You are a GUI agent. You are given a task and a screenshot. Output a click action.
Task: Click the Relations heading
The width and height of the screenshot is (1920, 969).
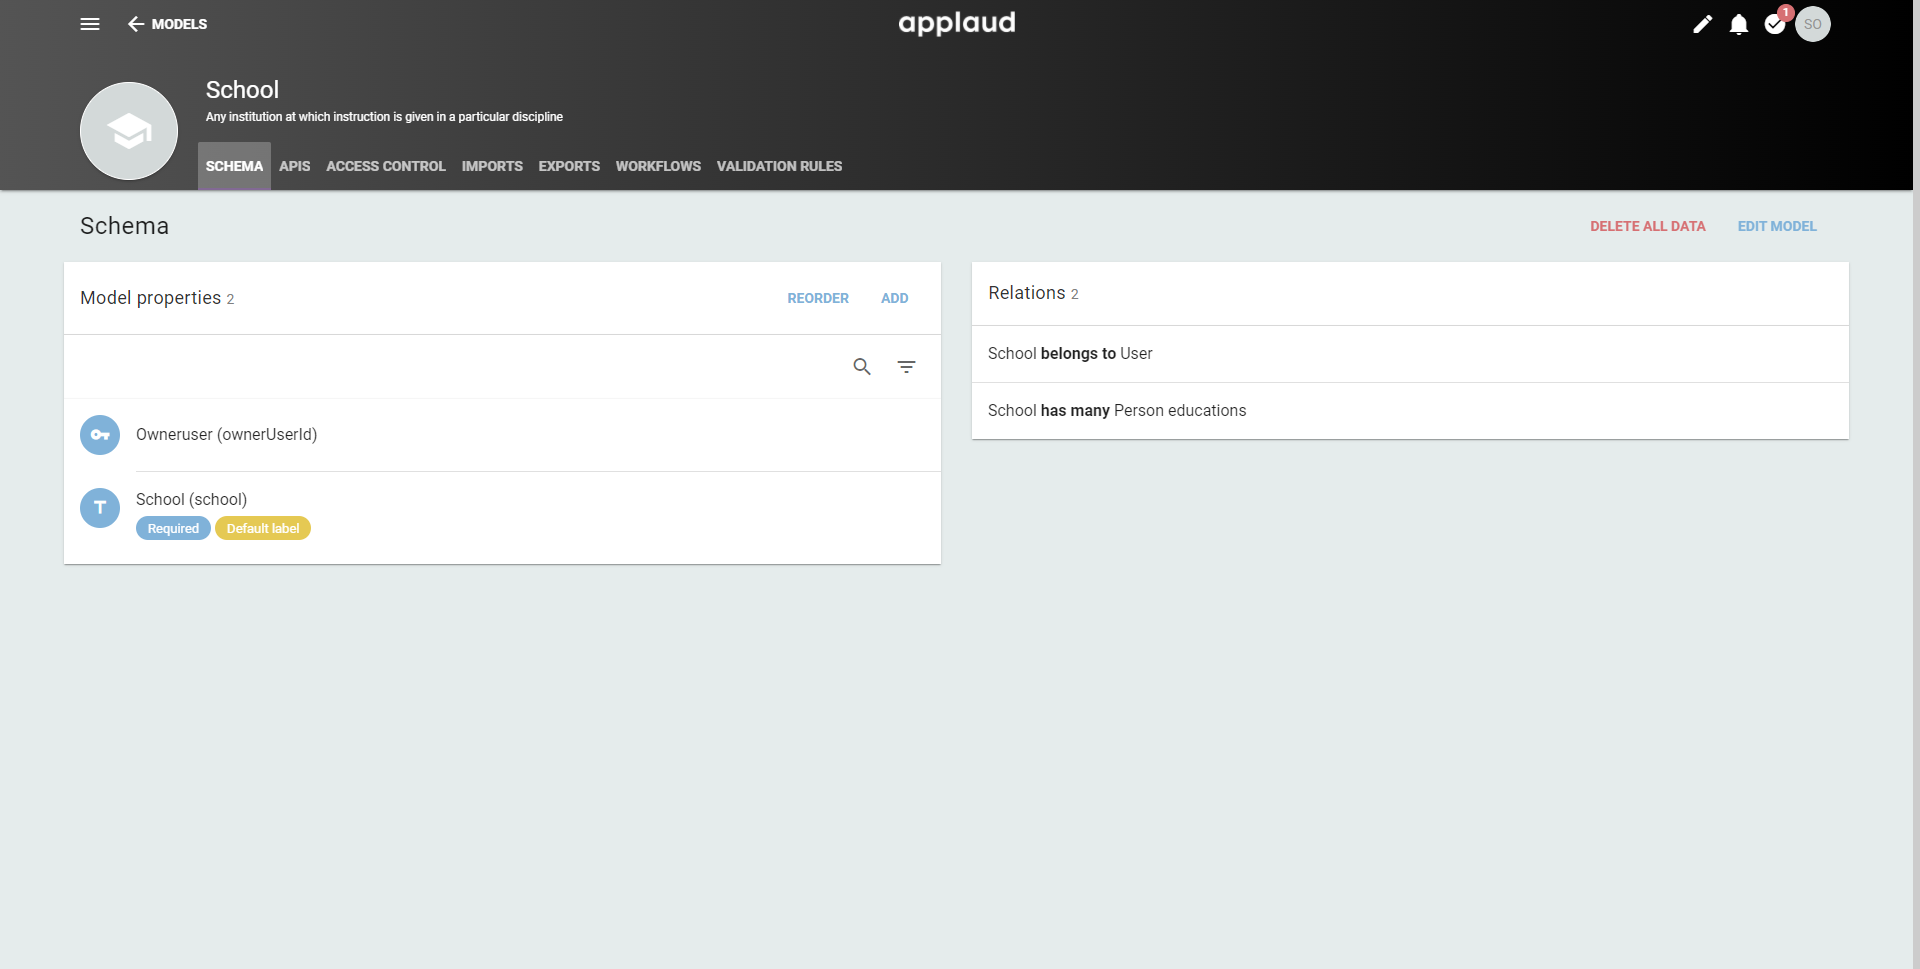click(1027, 293)
